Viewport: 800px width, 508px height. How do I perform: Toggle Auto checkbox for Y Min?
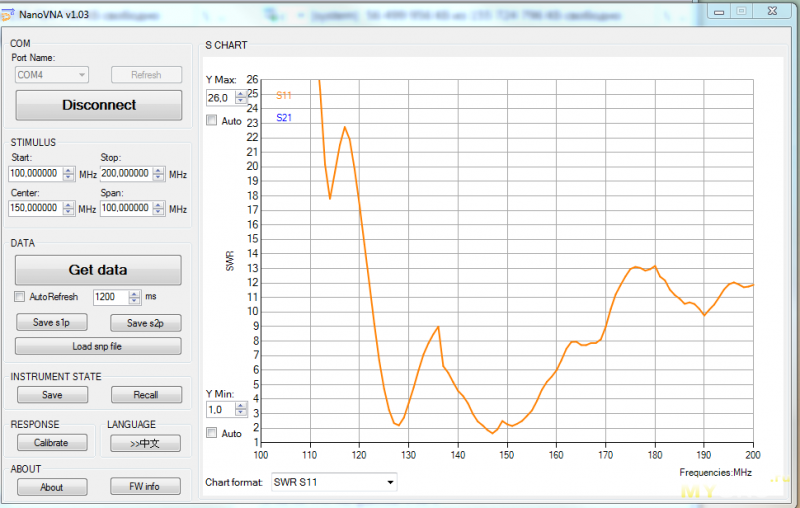[x=211, y=433]
